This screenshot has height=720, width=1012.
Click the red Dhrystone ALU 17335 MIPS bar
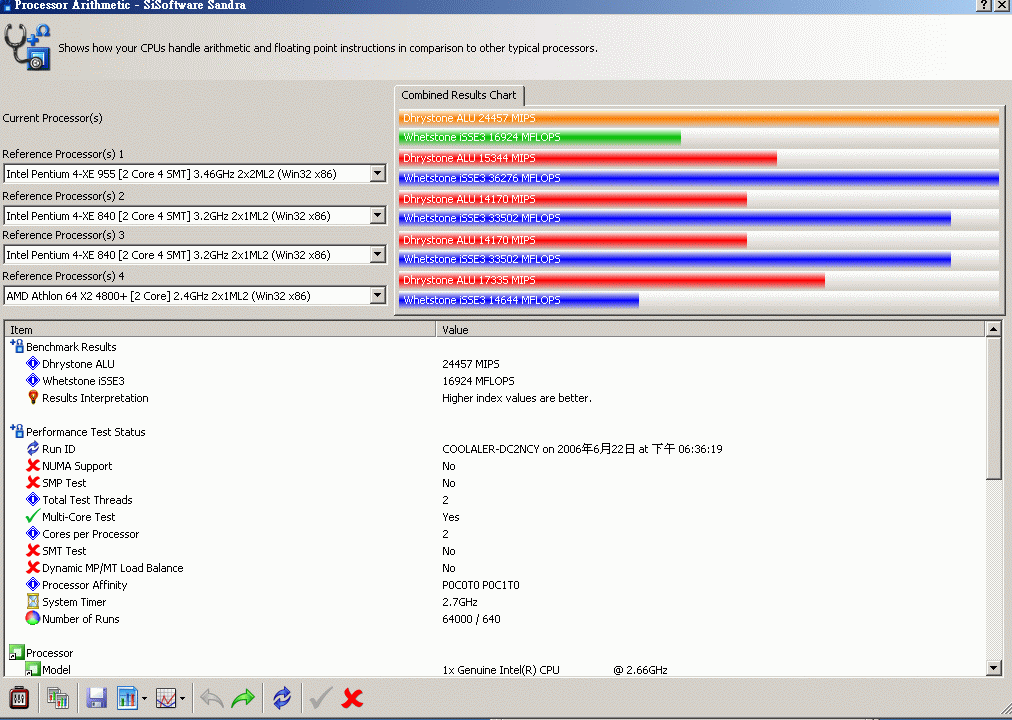coord(612,280)
